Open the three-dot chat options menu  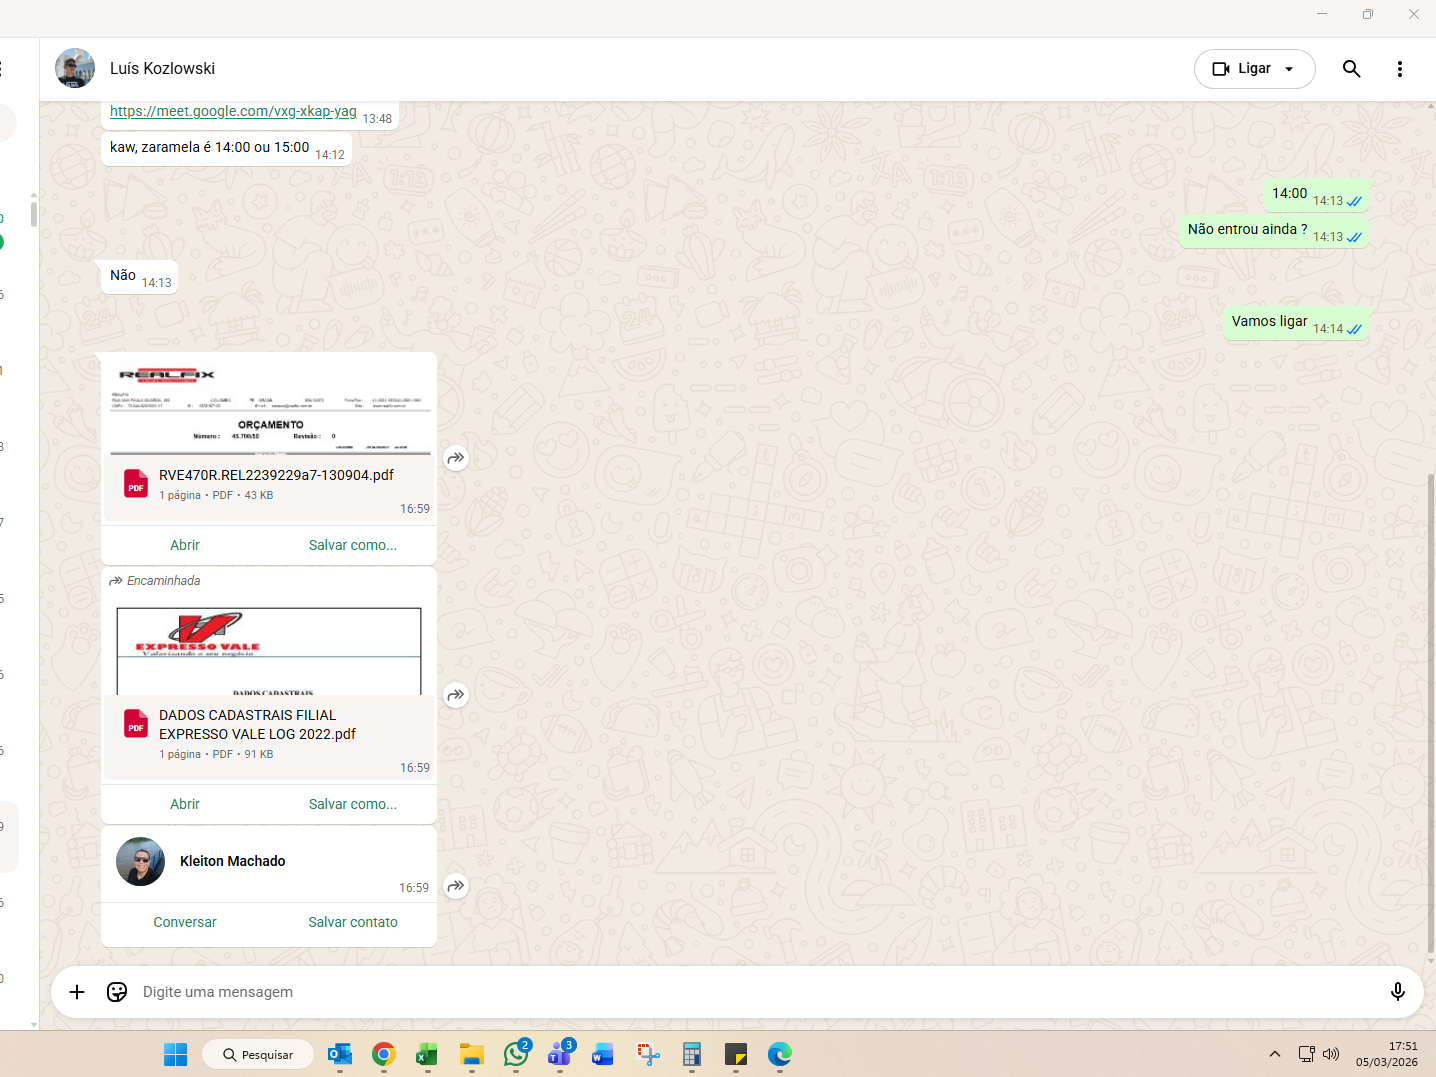tap(1399, 69)
